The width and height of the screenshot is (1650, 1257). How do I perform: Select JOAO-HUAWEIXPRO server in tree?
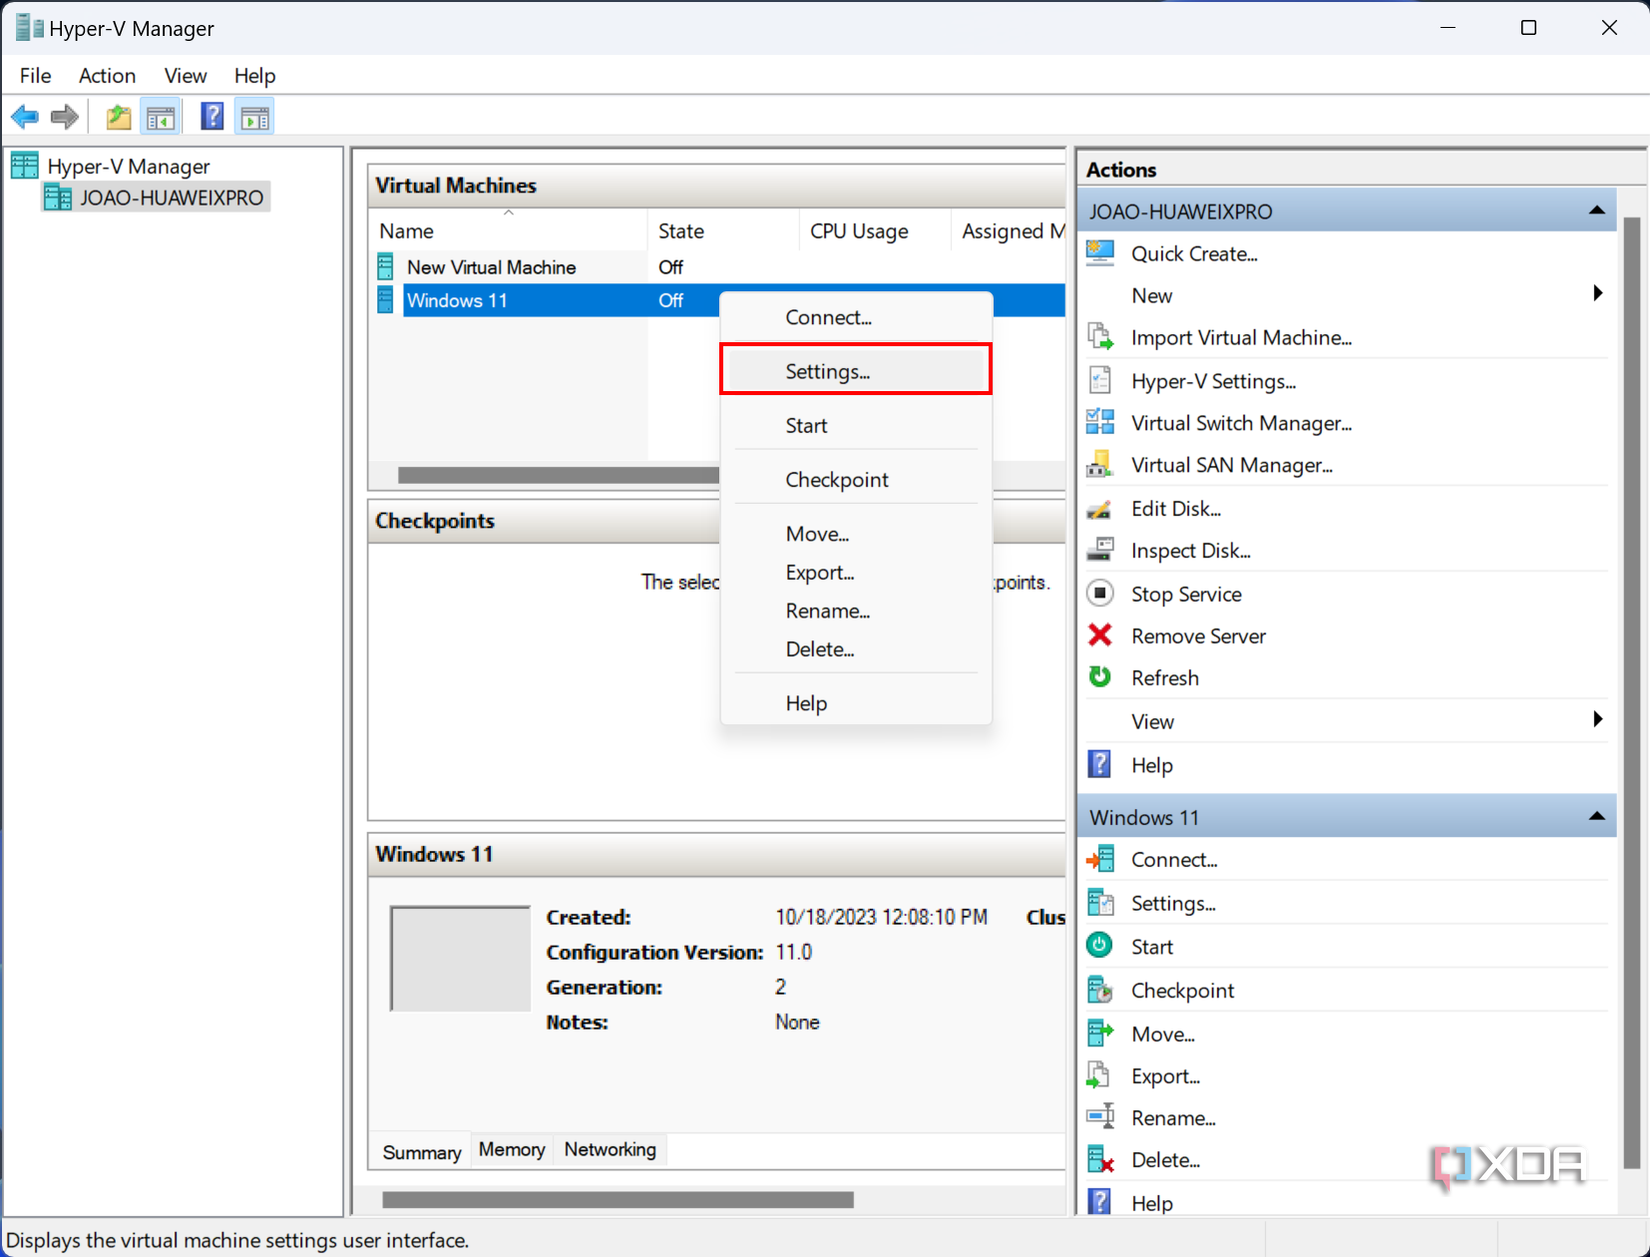156,198
